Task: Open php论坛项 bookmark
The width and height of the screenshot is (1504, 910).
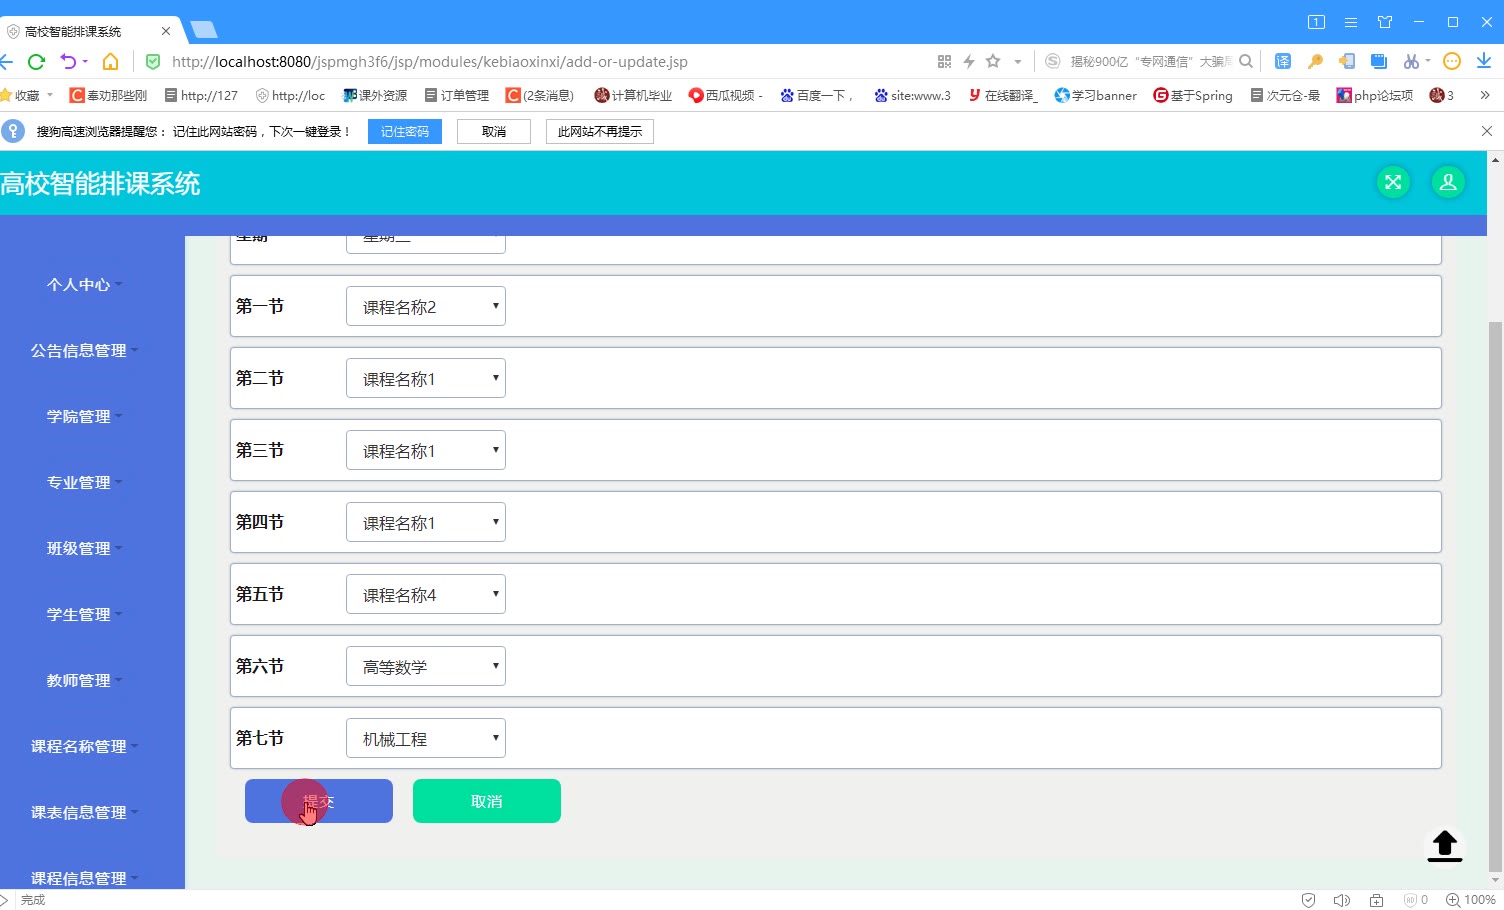Action: (1375, 95)
